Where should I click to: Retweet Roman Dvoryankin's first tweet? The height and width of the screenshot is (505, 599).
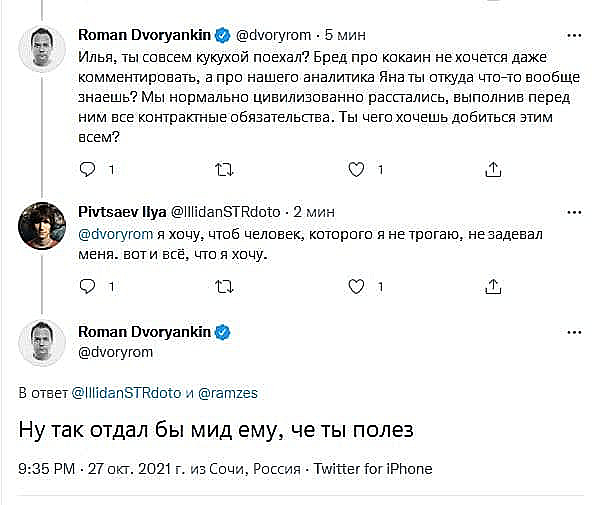tap(224, 169)
